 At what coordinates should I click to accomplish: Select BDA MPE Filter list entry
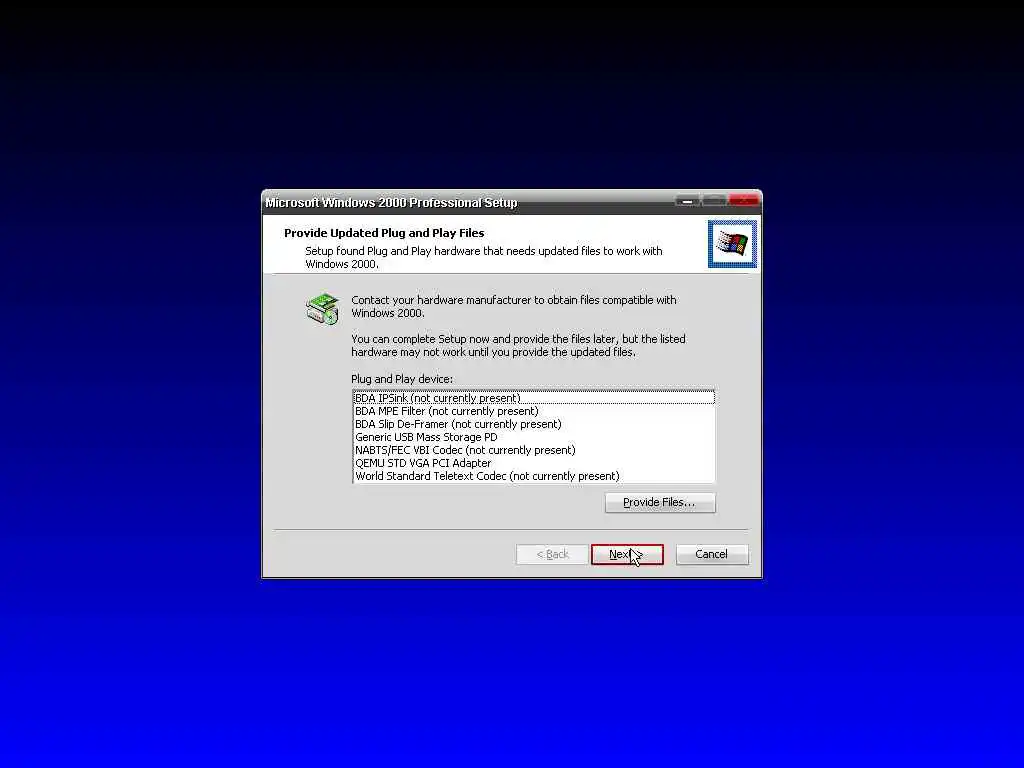[534, 411]
